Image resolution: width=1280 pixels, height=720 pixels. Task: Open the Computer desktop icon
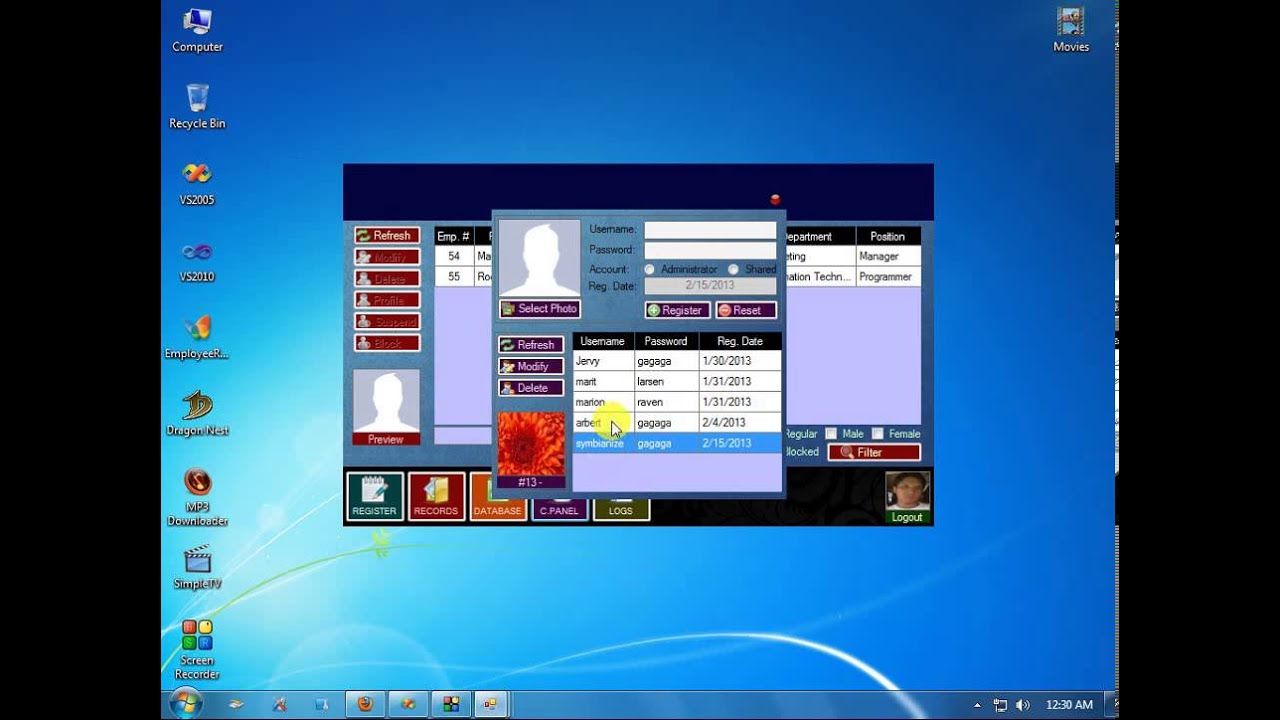(x=197, y=30)
